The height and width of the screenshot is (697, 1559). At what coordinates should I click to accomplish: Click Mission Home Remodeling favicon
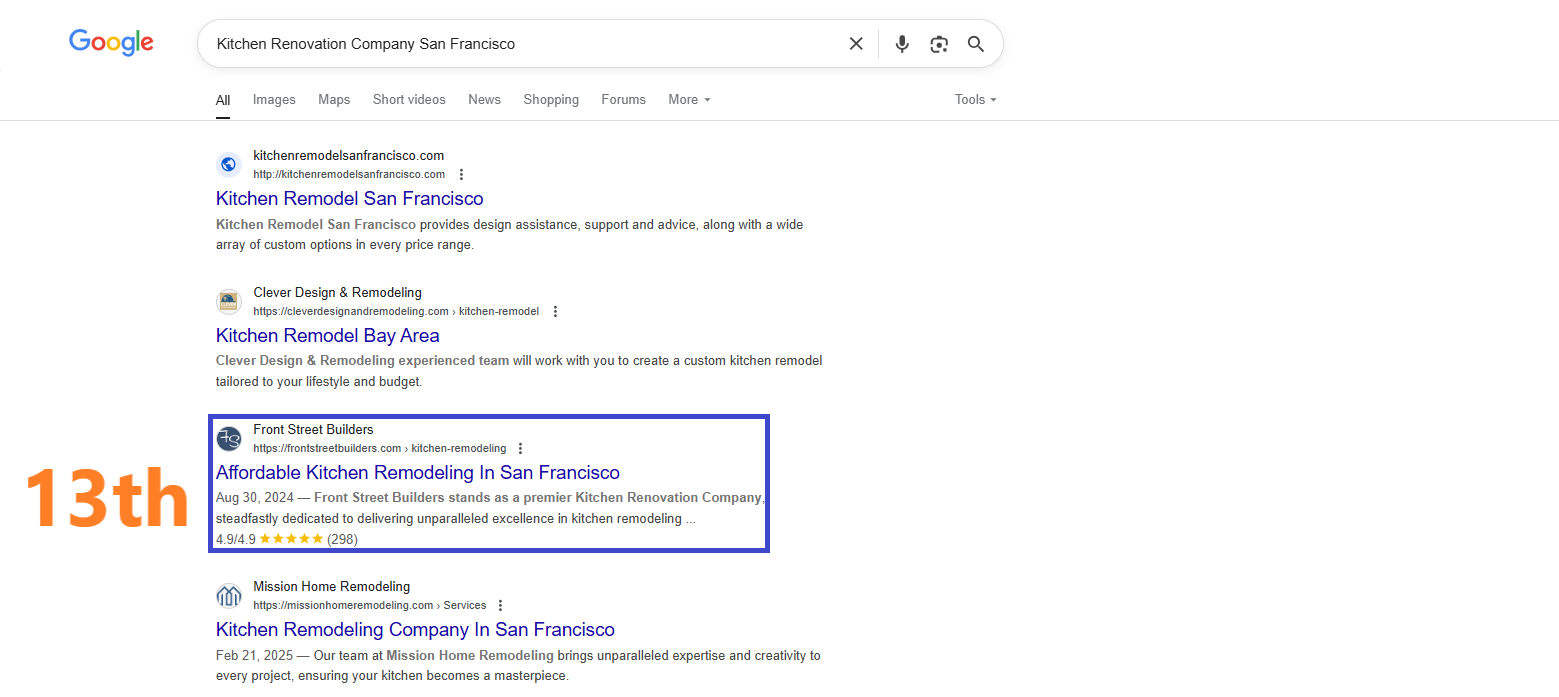(229, 596)
